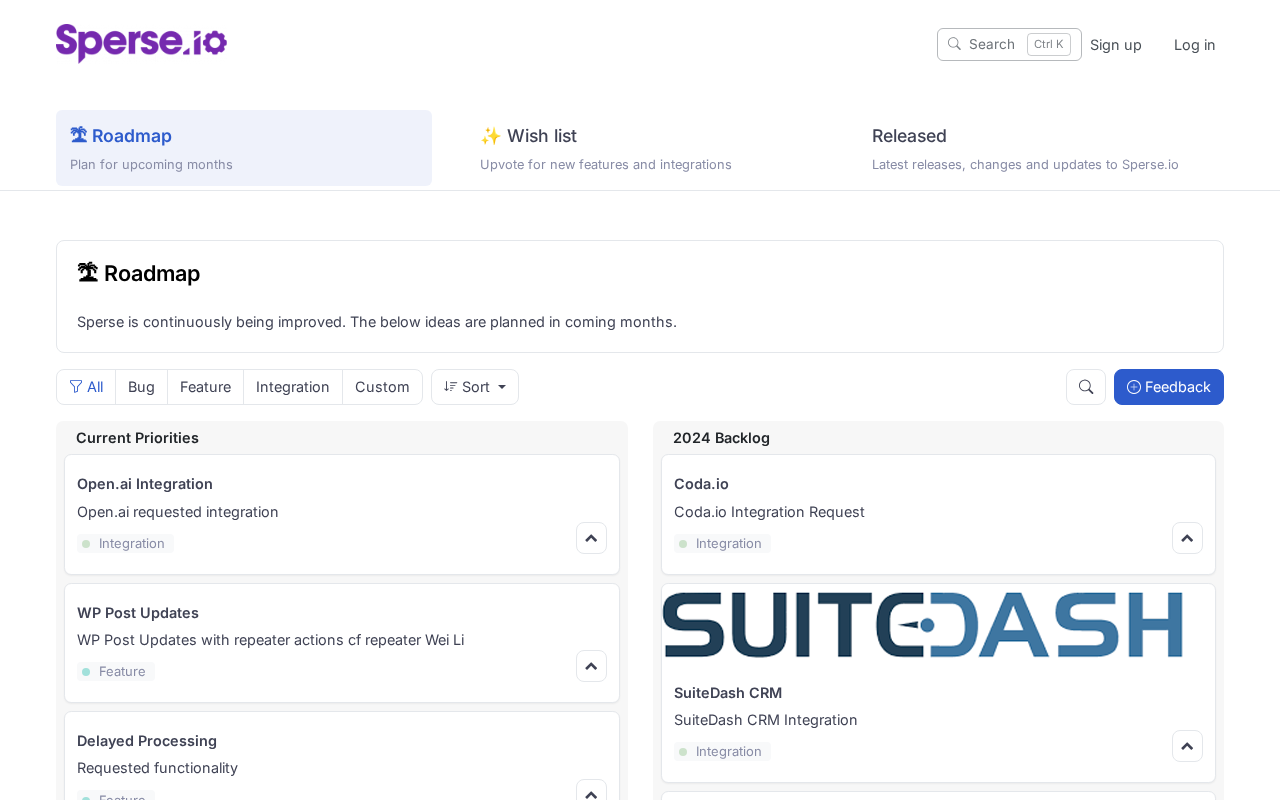The image size is (1280, 800).
Task: Upvote the Open.ai Integration card
Action: [591, 538]
